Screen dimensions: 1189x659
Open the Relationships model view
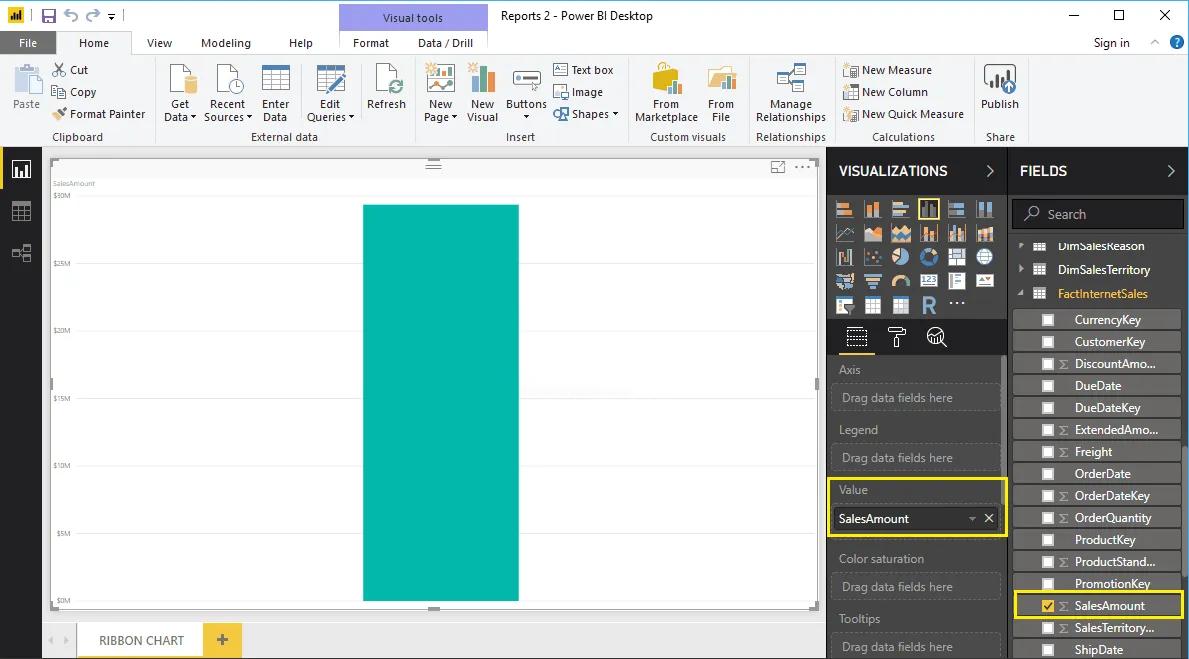coord(21,253)
